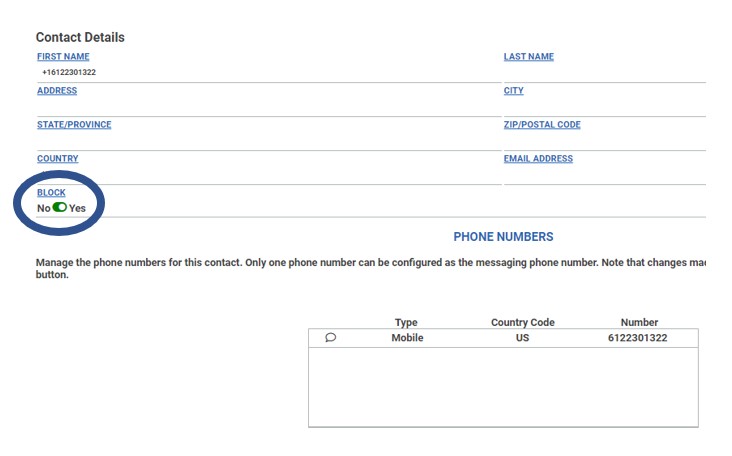
Task: Toggle the Block switch
Action: coord(60,208)
